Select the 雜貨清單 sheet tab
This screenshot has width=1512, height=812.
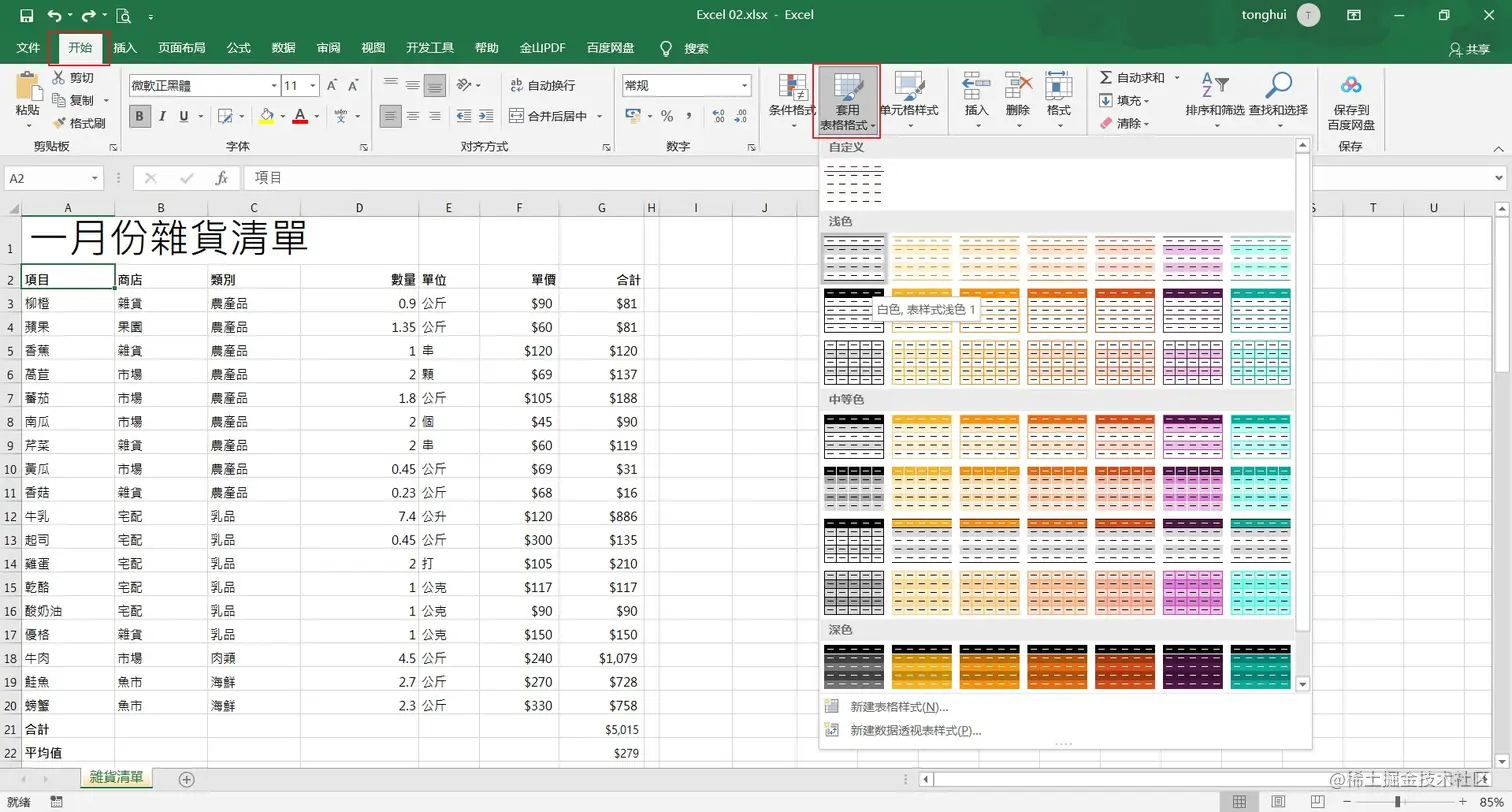tap(116, 777)
